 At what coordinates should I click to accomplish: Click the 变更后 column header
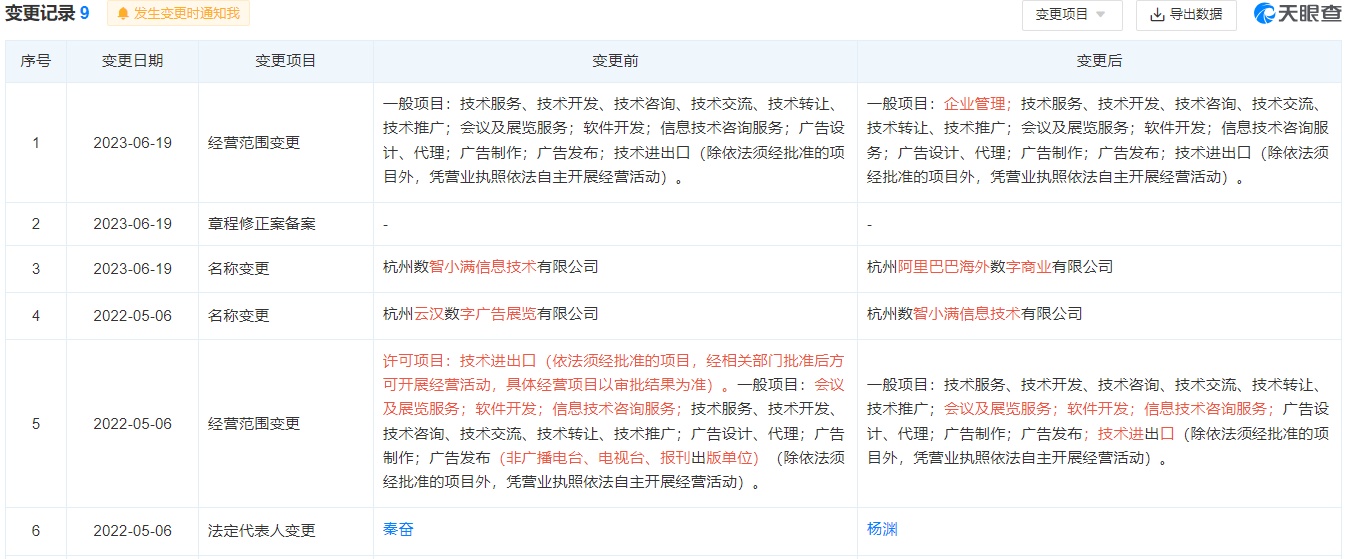[x=1099, y=61]
